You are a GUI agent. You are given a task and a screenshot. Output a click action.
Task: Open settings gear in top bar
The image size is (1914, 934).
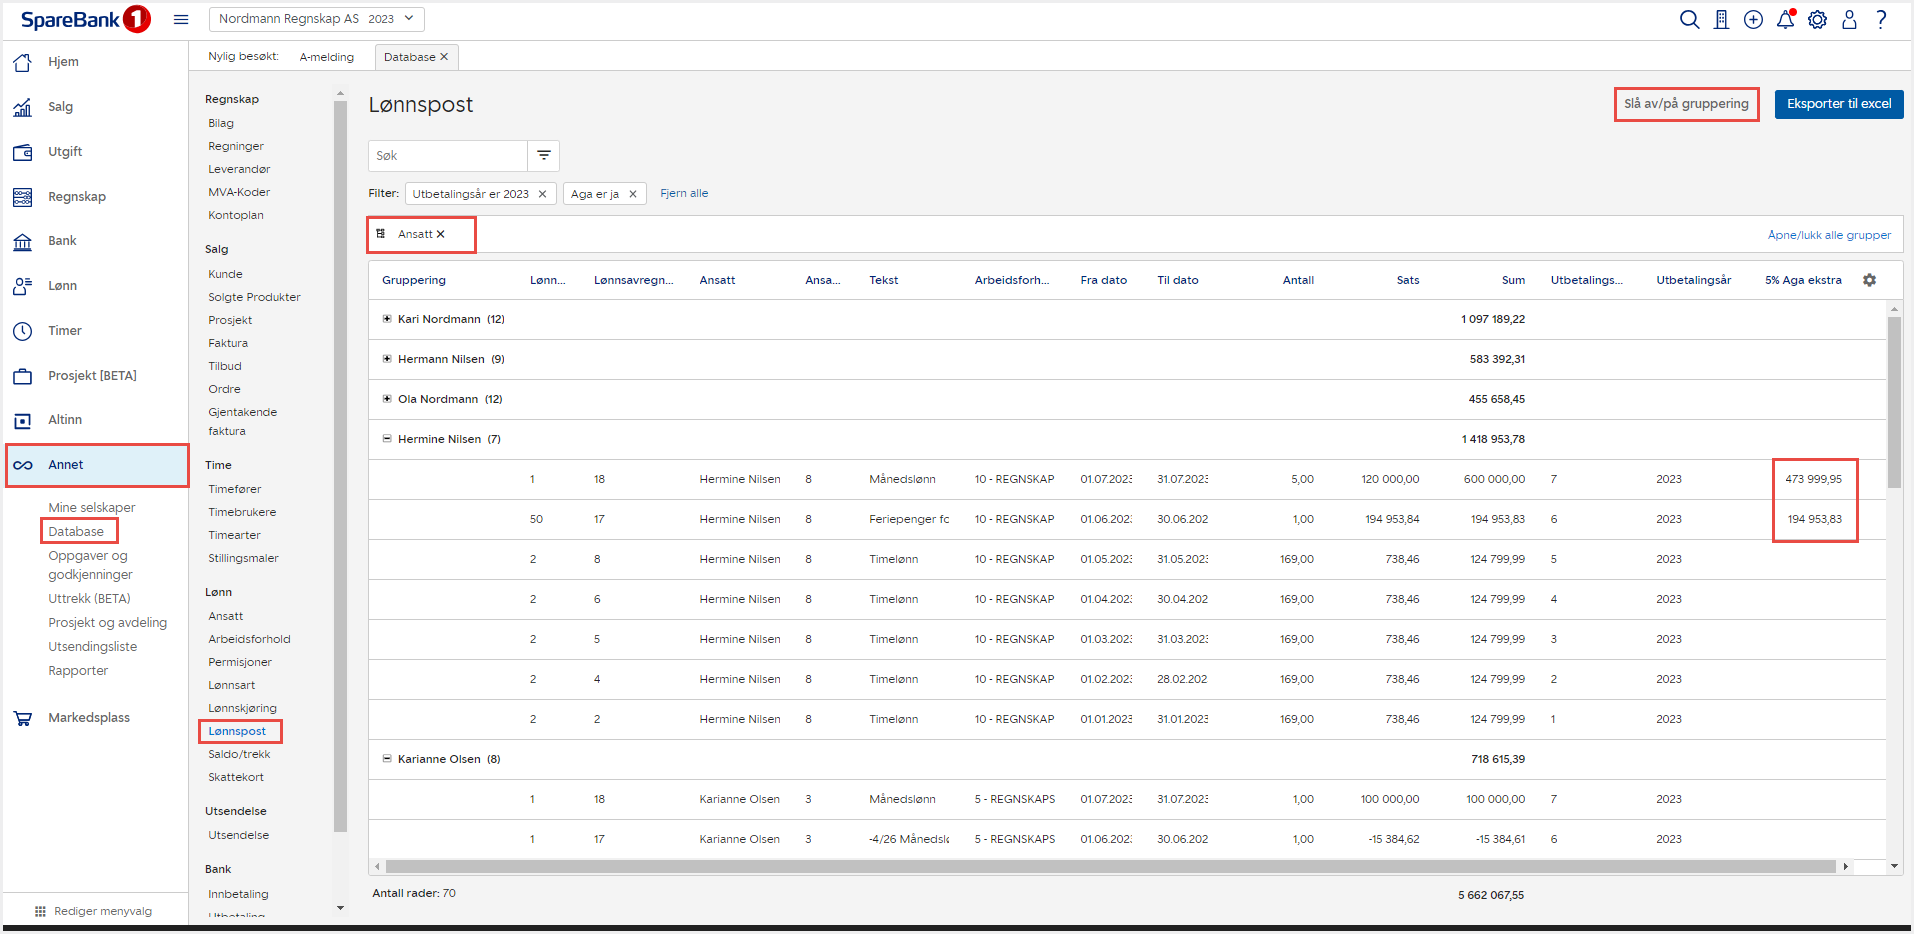(1817, 20)
